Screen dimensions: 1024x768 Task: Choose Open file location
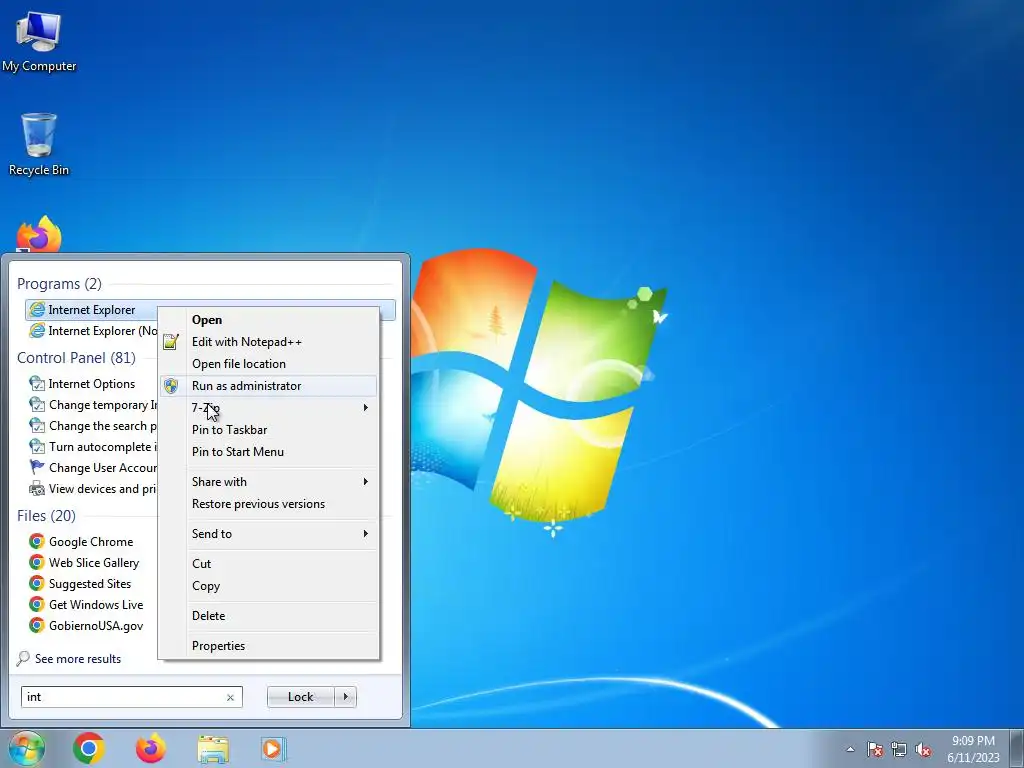268,364
